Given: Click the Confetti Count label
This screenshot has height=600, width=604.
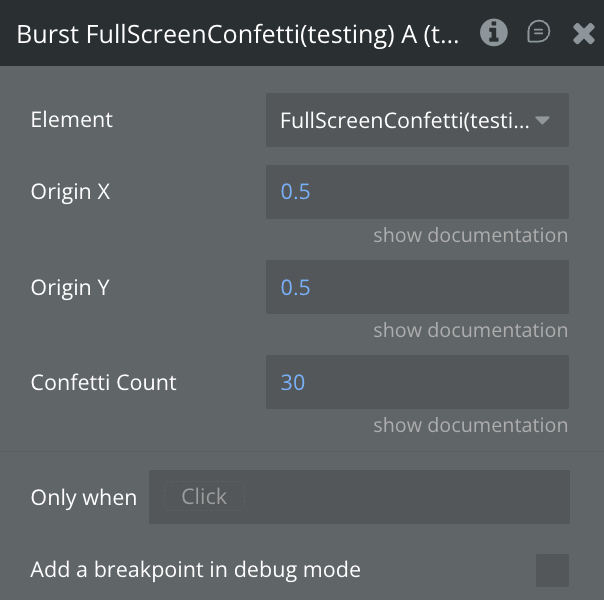Looking at the screenshot, I should click(x=104, y=383).
